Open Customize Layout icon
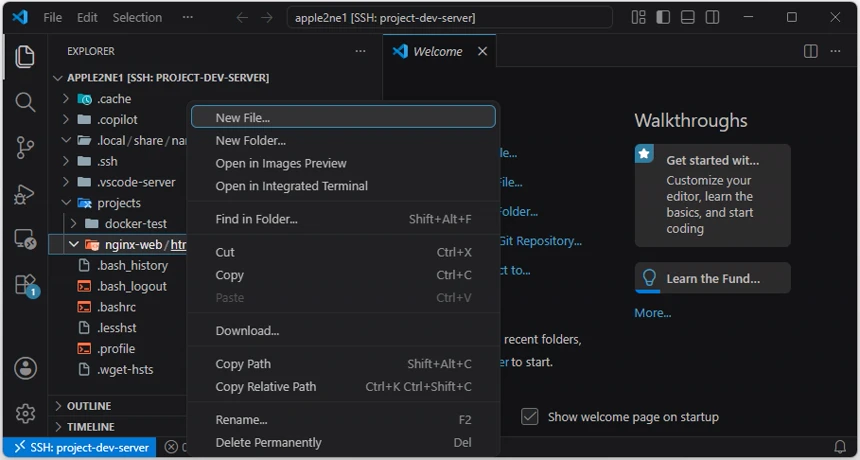Viewport: 860px width, 460px height. coord(638,18)
